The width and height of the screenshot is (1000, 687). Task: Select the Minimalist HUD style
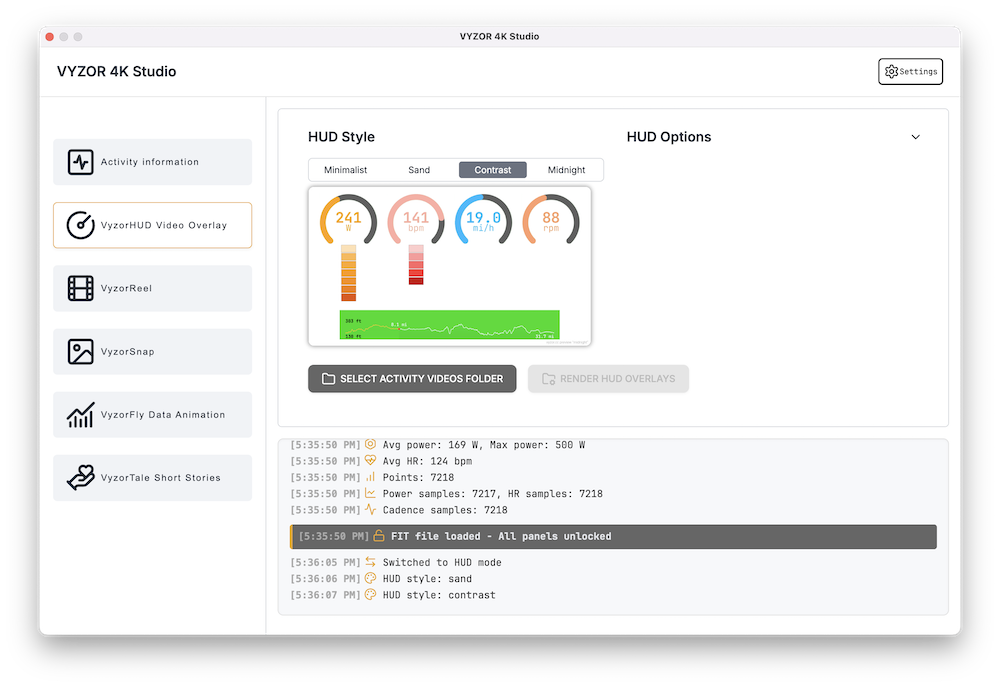(345, 170)
